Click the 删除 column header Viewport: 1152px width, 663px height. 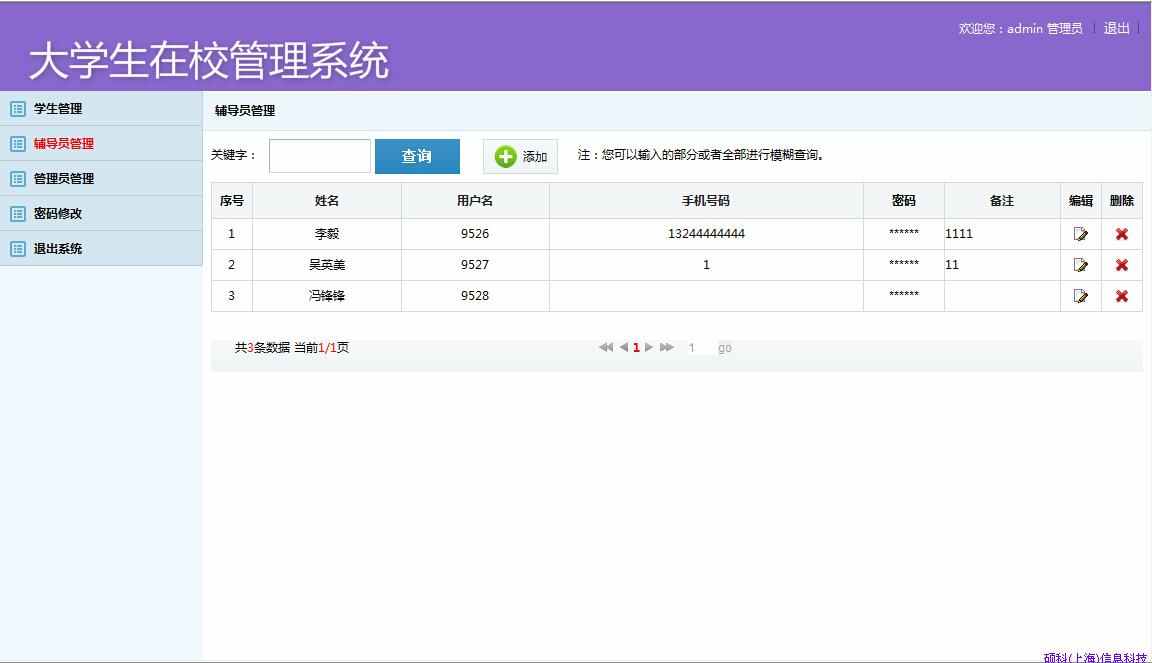point(1122,201)
